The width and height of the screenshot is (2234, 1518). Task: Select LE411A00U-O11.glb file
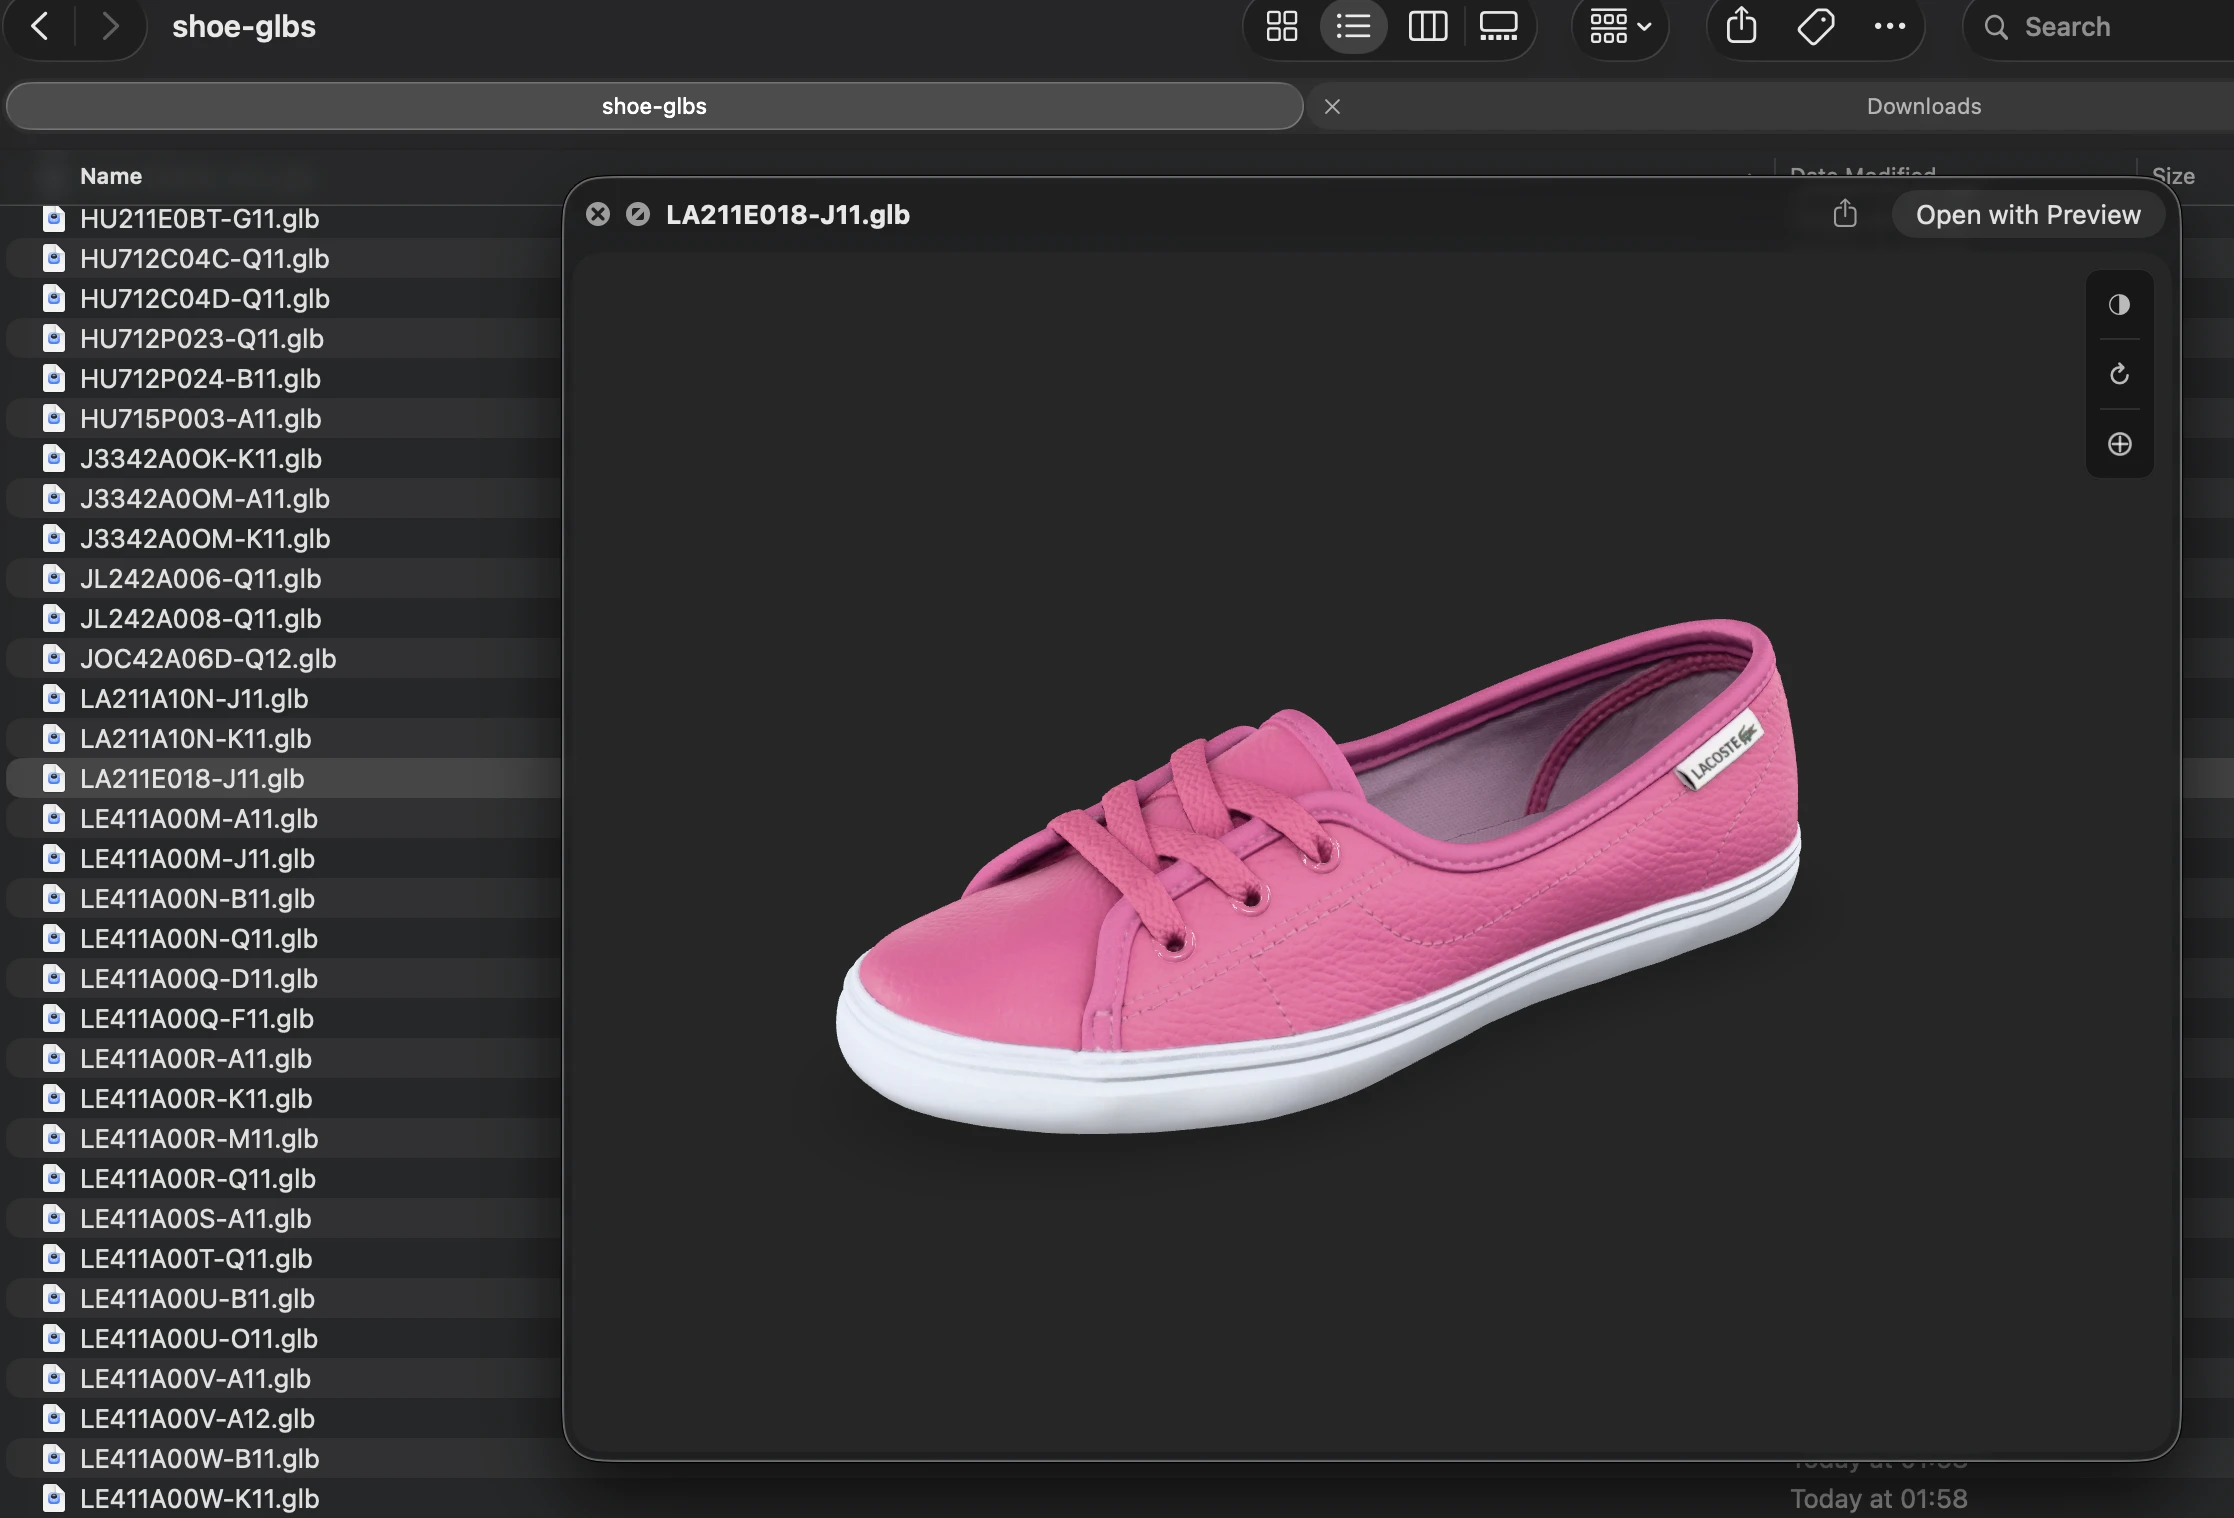(x=198, y=1338)
